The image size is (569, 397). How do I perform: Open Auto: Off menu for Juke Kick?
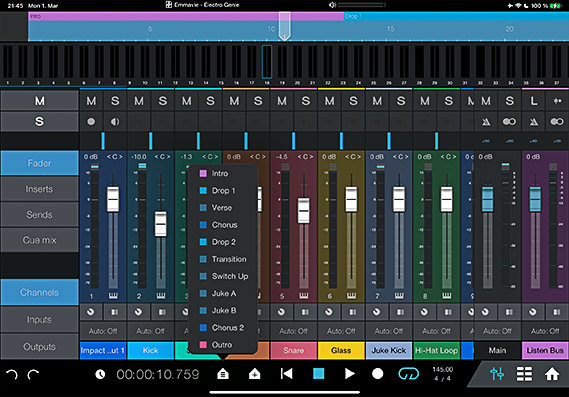pos(389,331)
